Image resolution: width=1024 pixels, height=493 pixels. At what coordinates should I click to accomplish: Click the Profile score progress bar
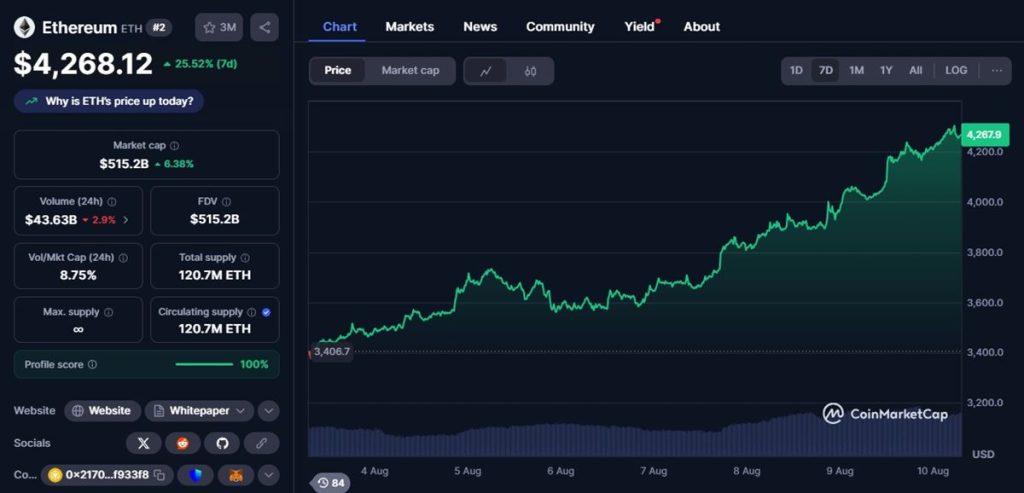click(204, 364)
